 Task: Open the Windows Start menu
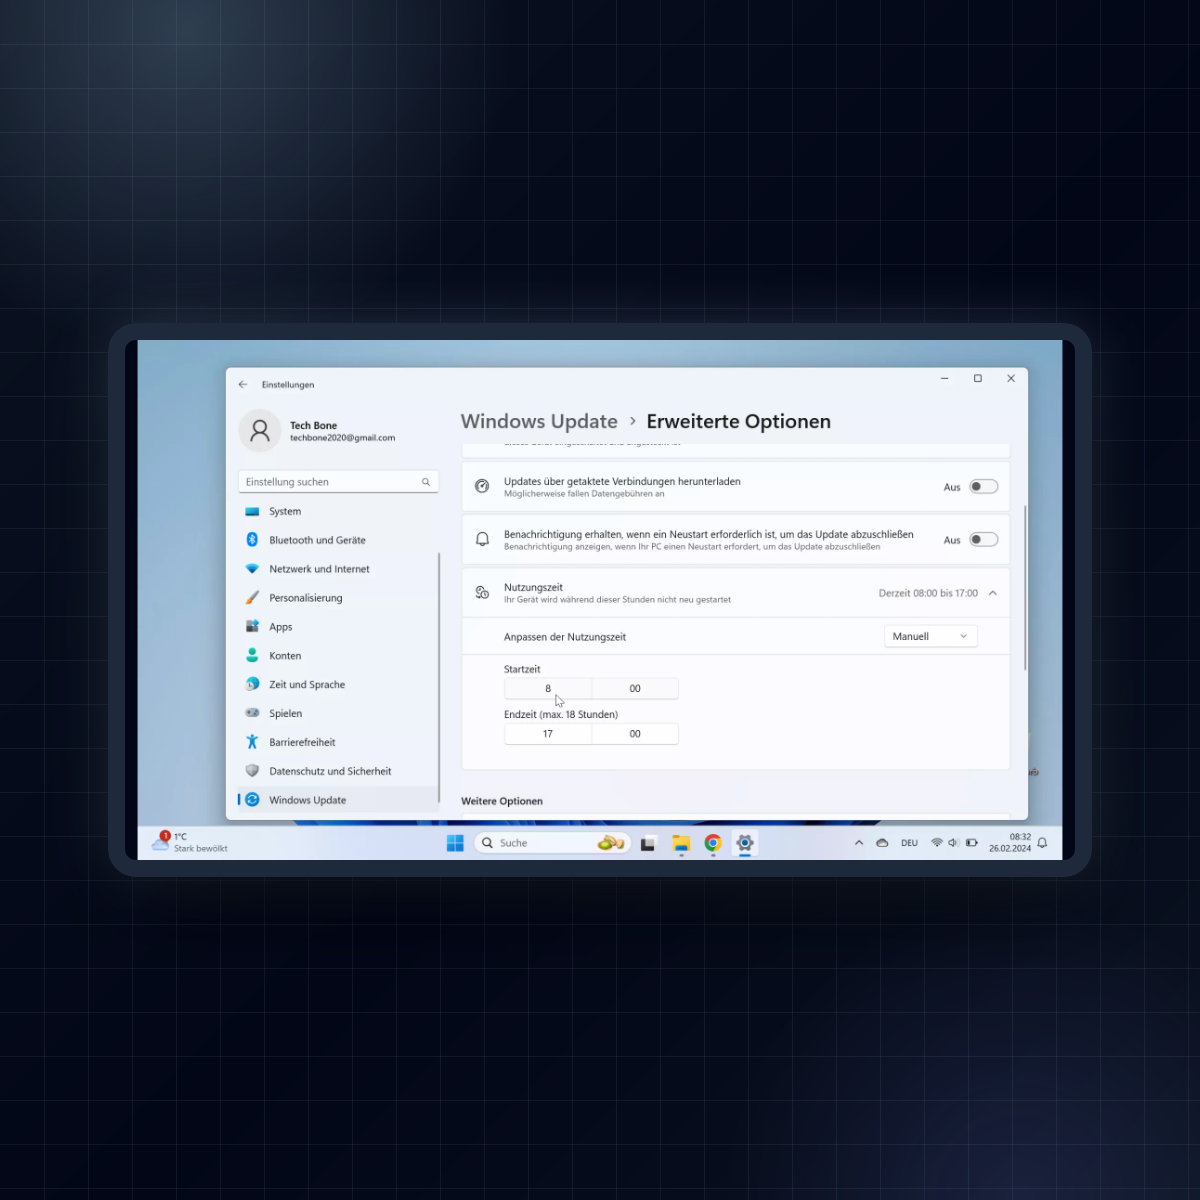tap(455, 843)
